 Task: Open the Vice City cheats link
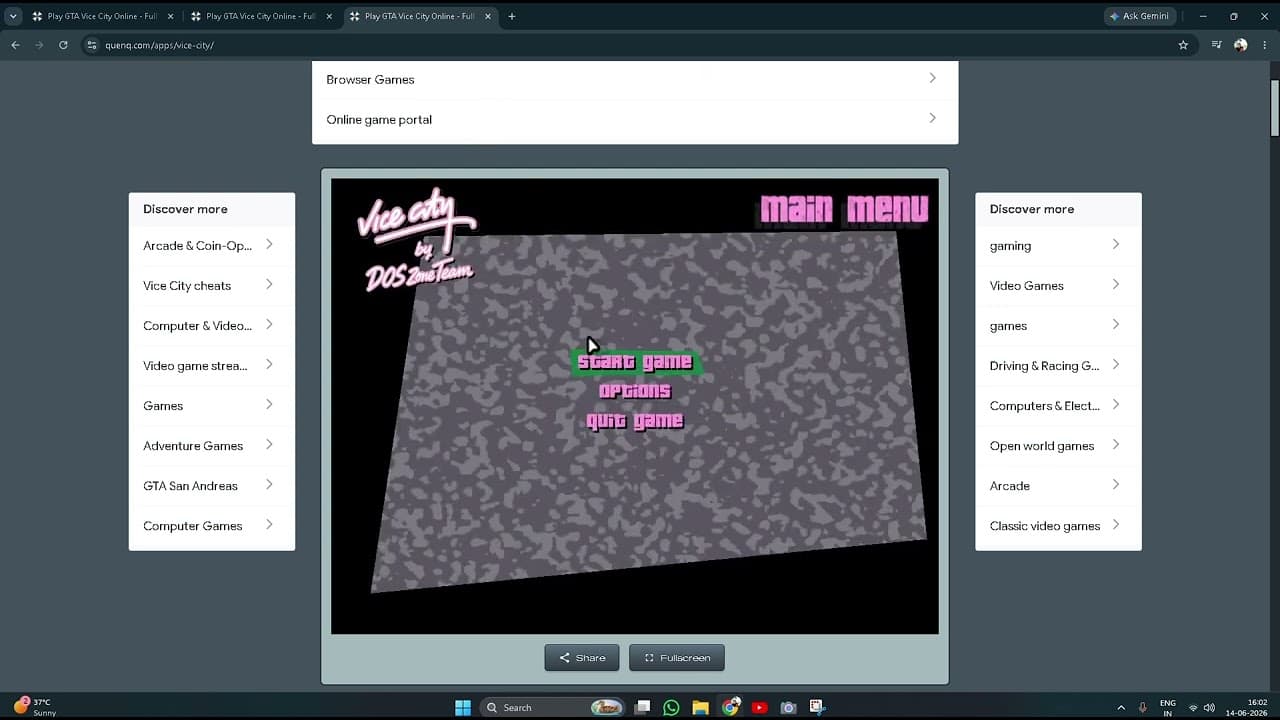click(x=212, y=286)
